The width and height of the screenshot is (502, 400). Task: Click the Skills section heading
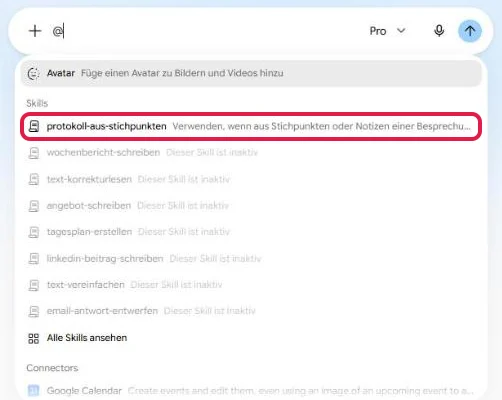[37, 103]
